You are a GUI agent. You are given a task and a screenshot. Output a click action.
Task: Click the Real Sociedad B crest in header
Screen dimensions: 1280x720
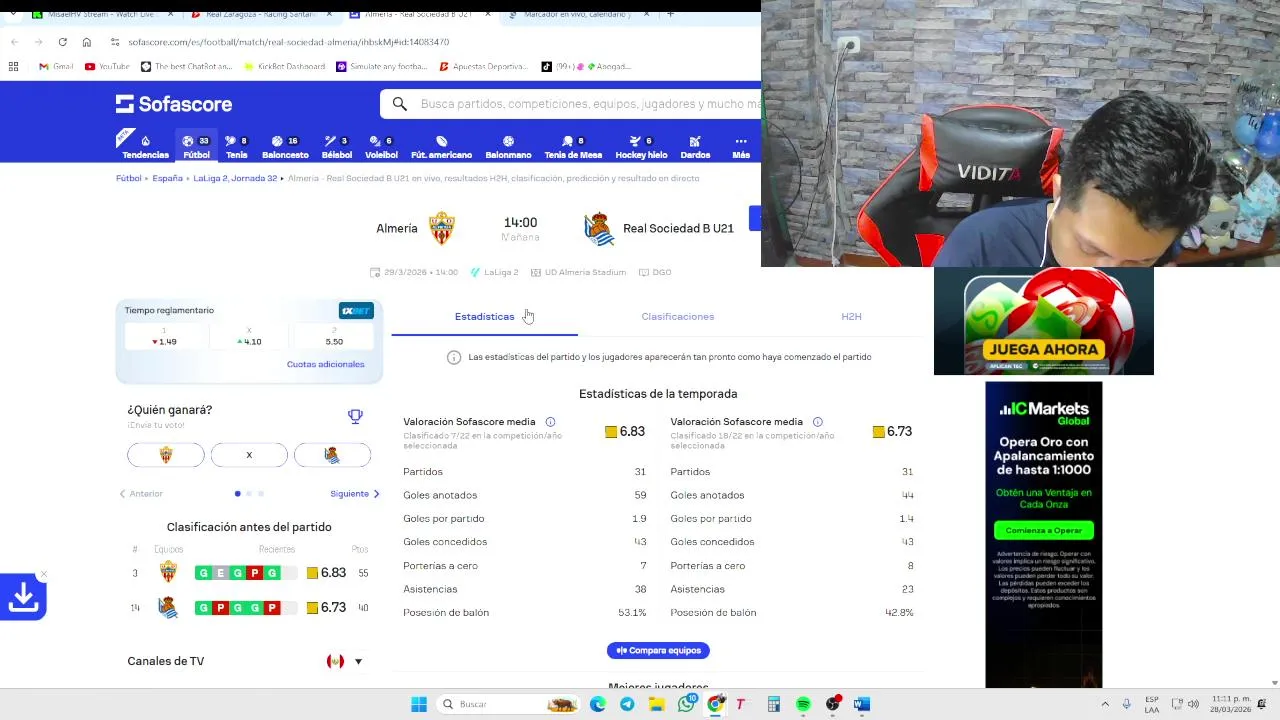pos(599,228)
